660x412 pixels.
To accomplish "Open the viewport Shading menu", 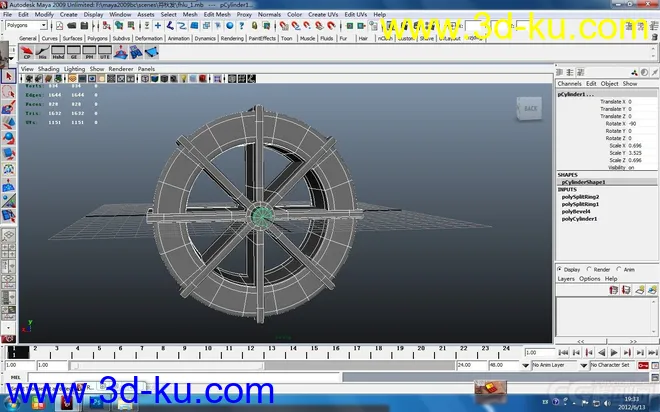I will point(48,69).
